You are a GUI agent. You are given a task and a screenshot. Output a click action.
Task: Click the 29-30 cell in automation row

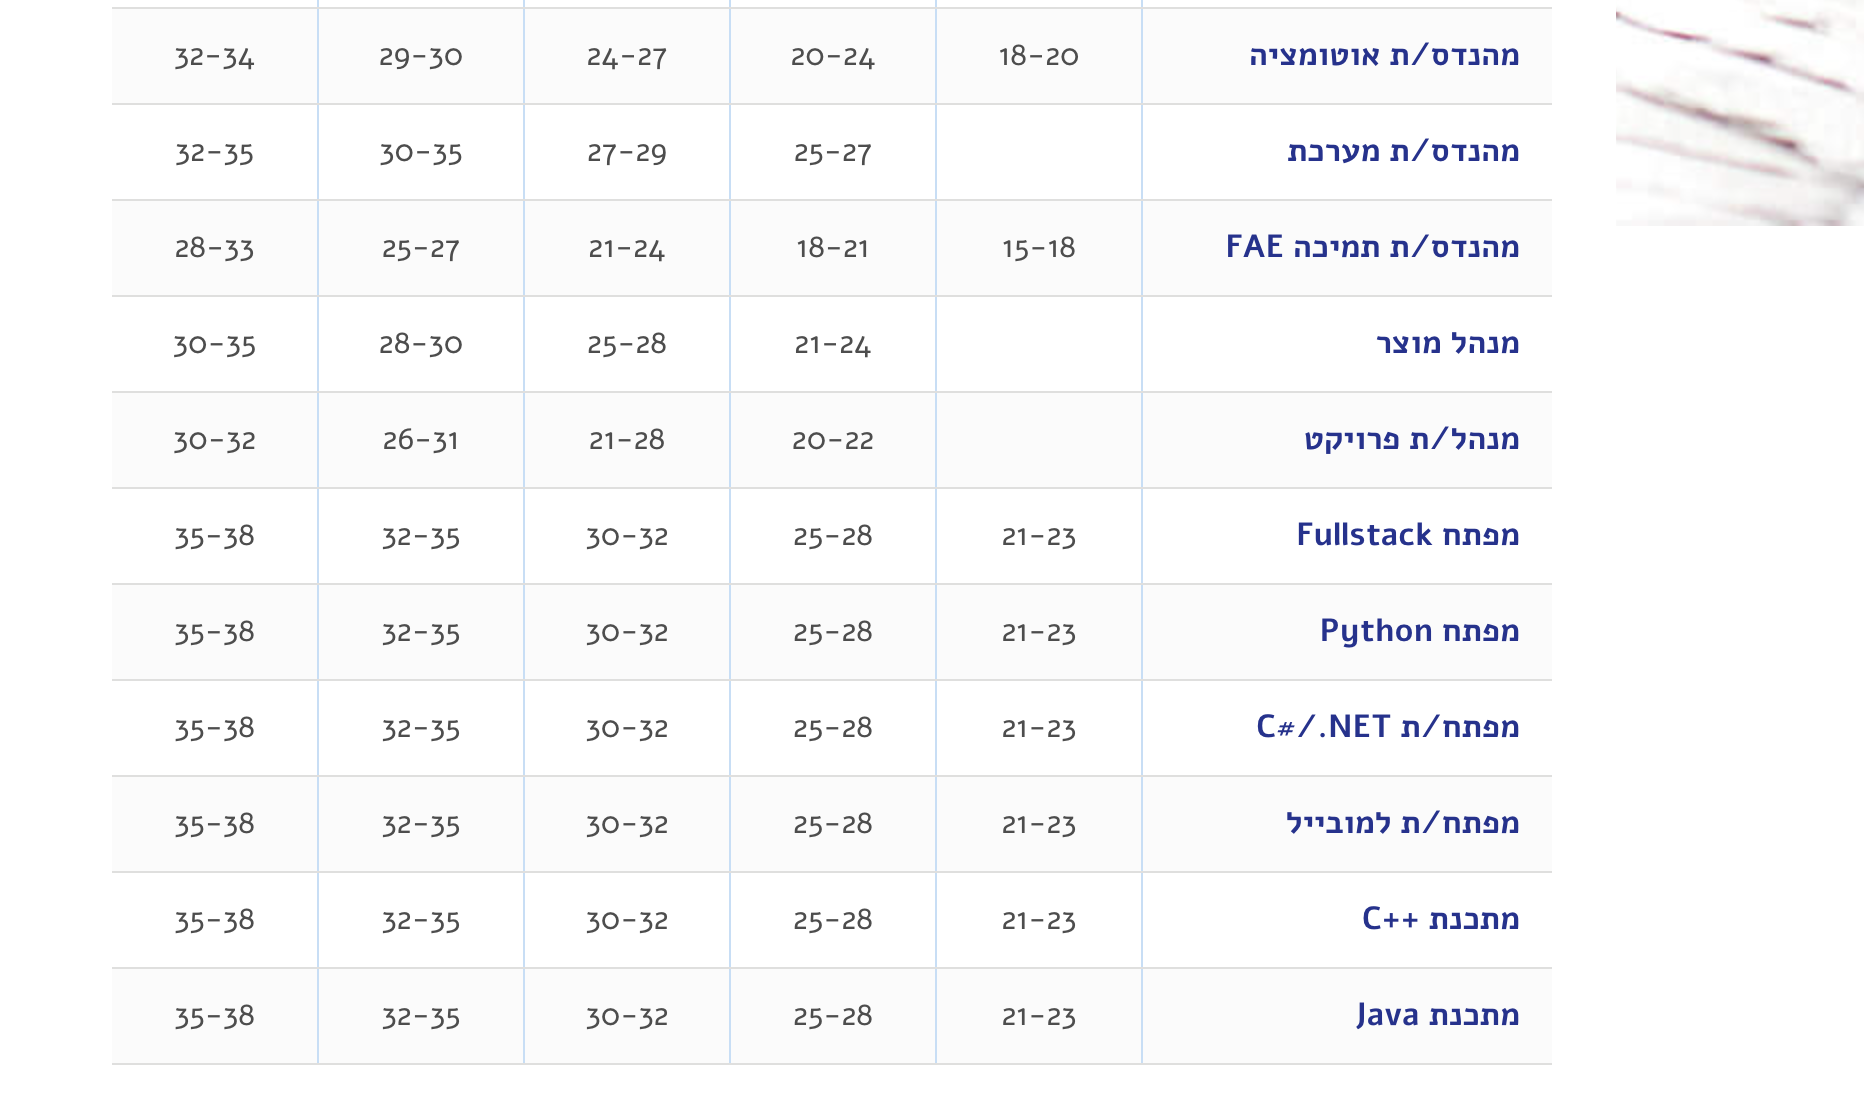coord(420,56)
